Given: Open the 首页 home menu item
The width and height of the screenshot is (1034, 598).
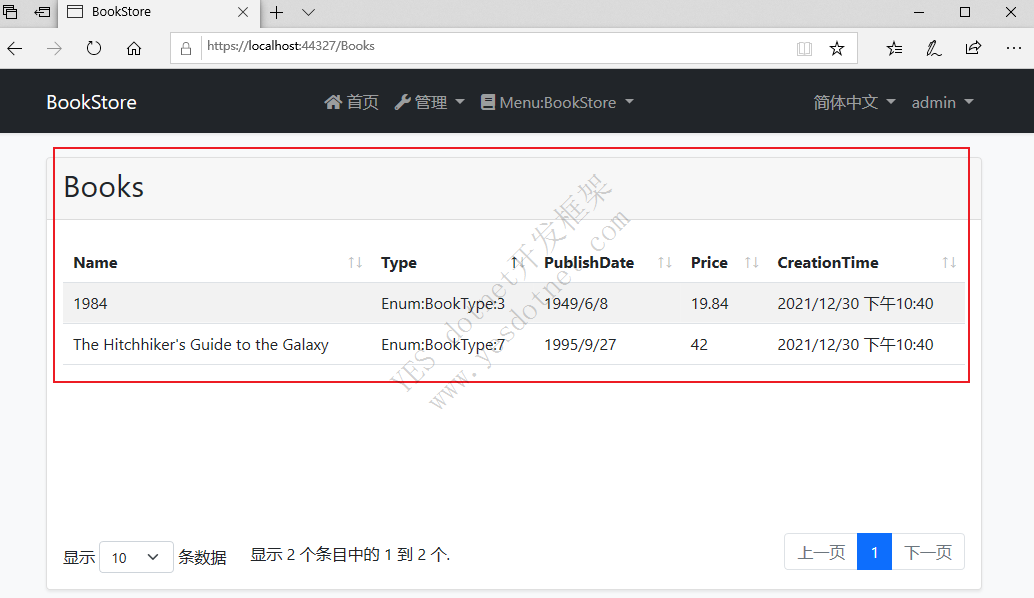Looking at the screenshot, I should click(x=351, y=102).
